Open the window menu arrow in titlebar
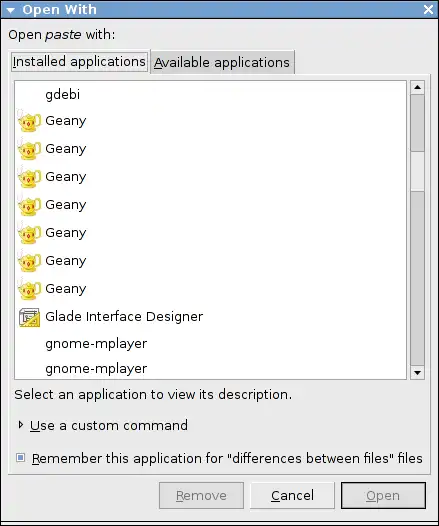The height and width of the screenshot is (526, 439). [x=10, y=10]
